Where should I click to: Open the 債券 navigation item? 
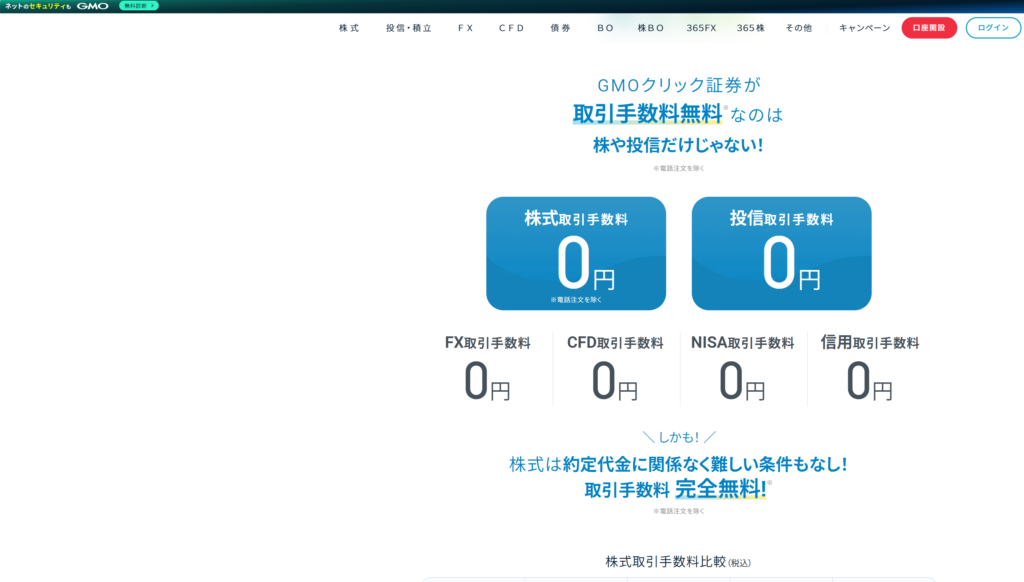(560, 28)
